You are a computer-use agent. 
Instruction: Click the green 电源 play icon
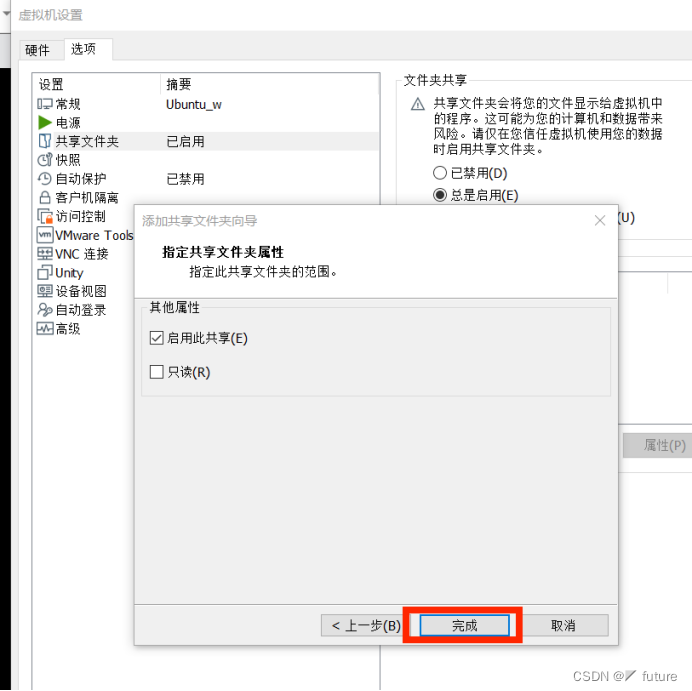pos(45,122)
